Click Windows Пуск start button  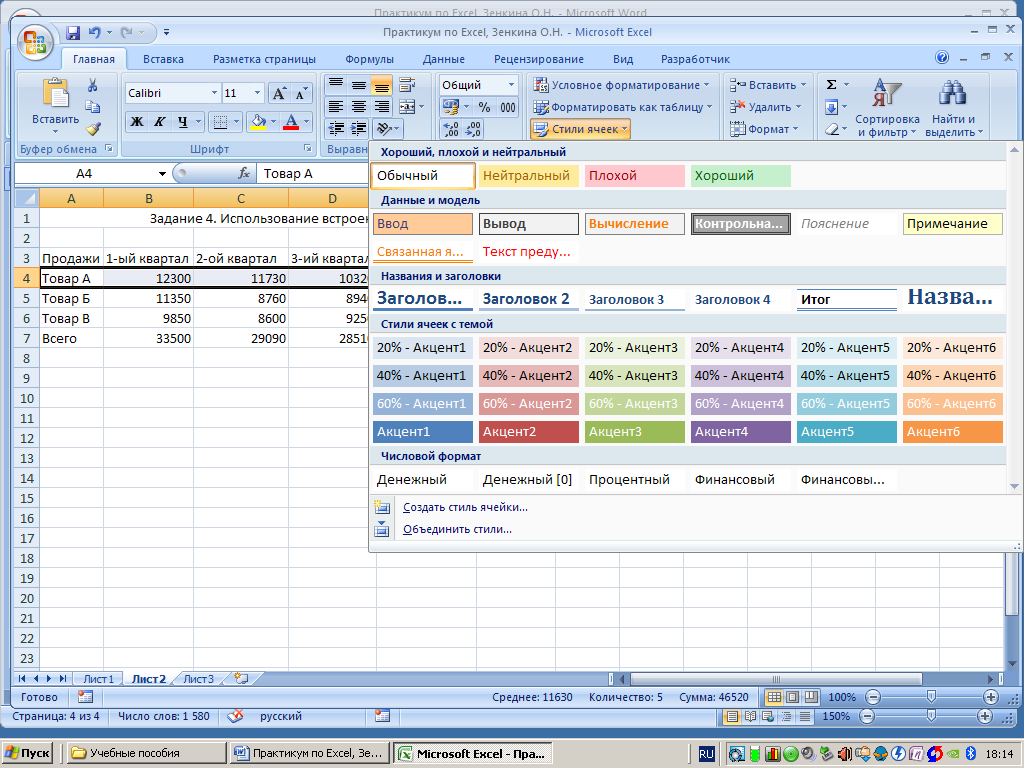tap(27, 753)
